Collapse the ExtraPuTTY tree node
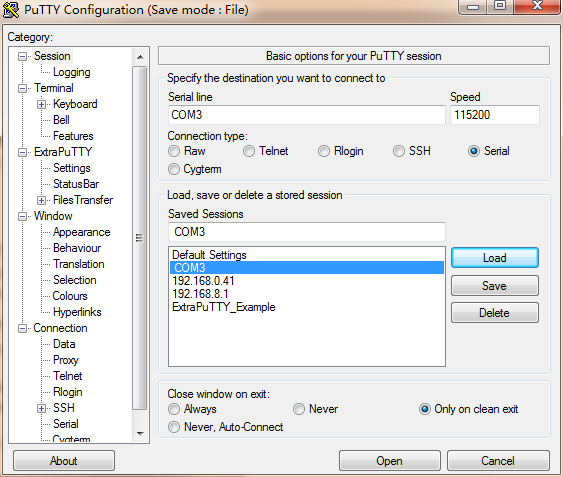Viewport: 563px width, 477px height. coord(23,152)
